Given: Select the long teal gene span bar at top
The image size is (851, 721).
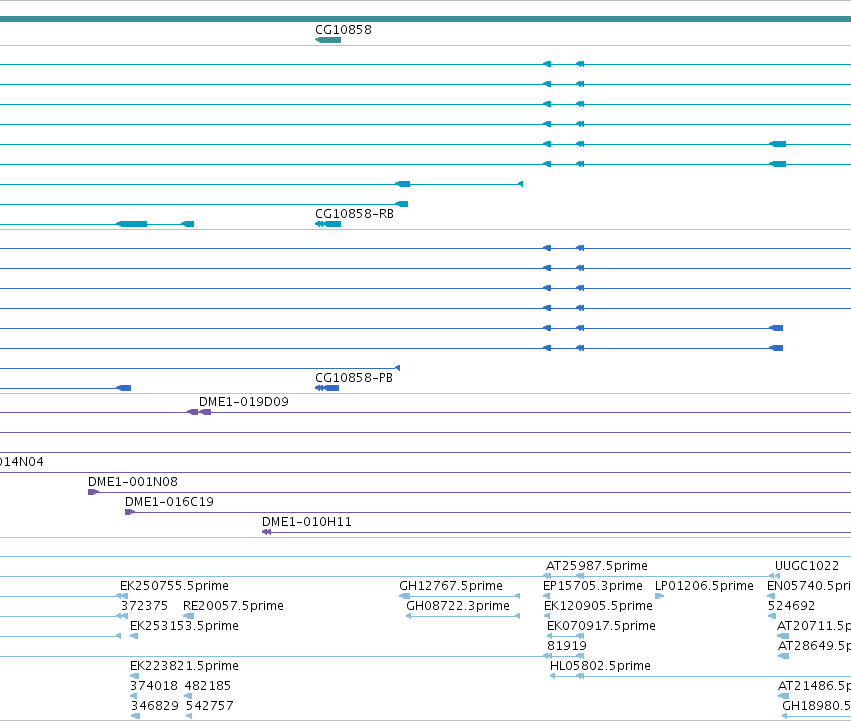Looking at the screenshot, I should 426,19.
